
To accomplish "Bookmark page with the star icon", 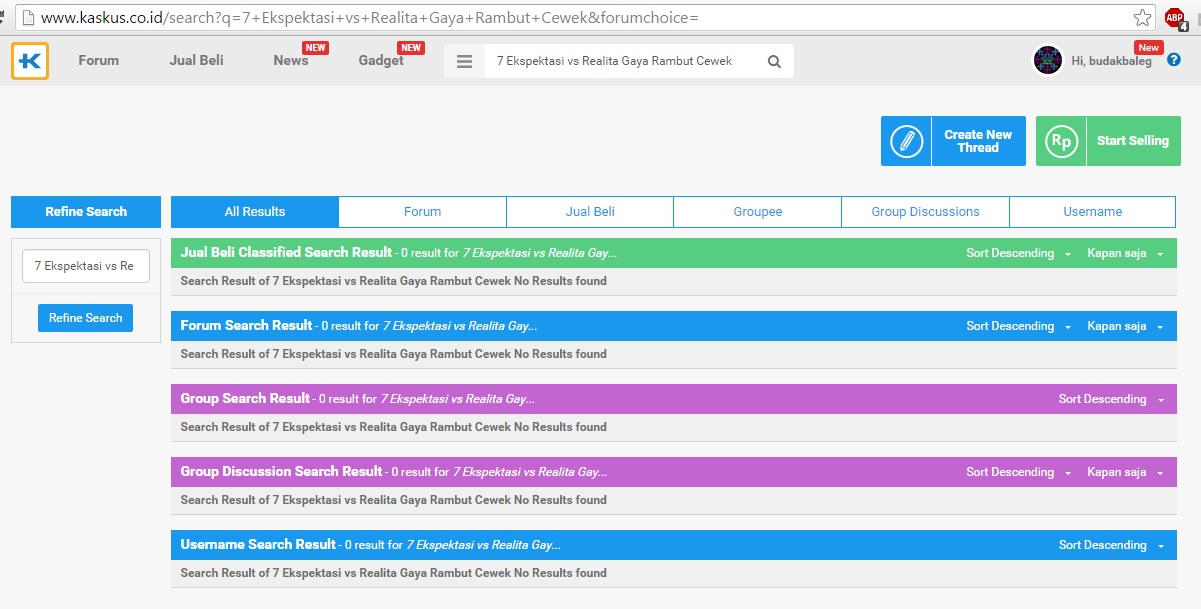I will [x=1142, y=17].
